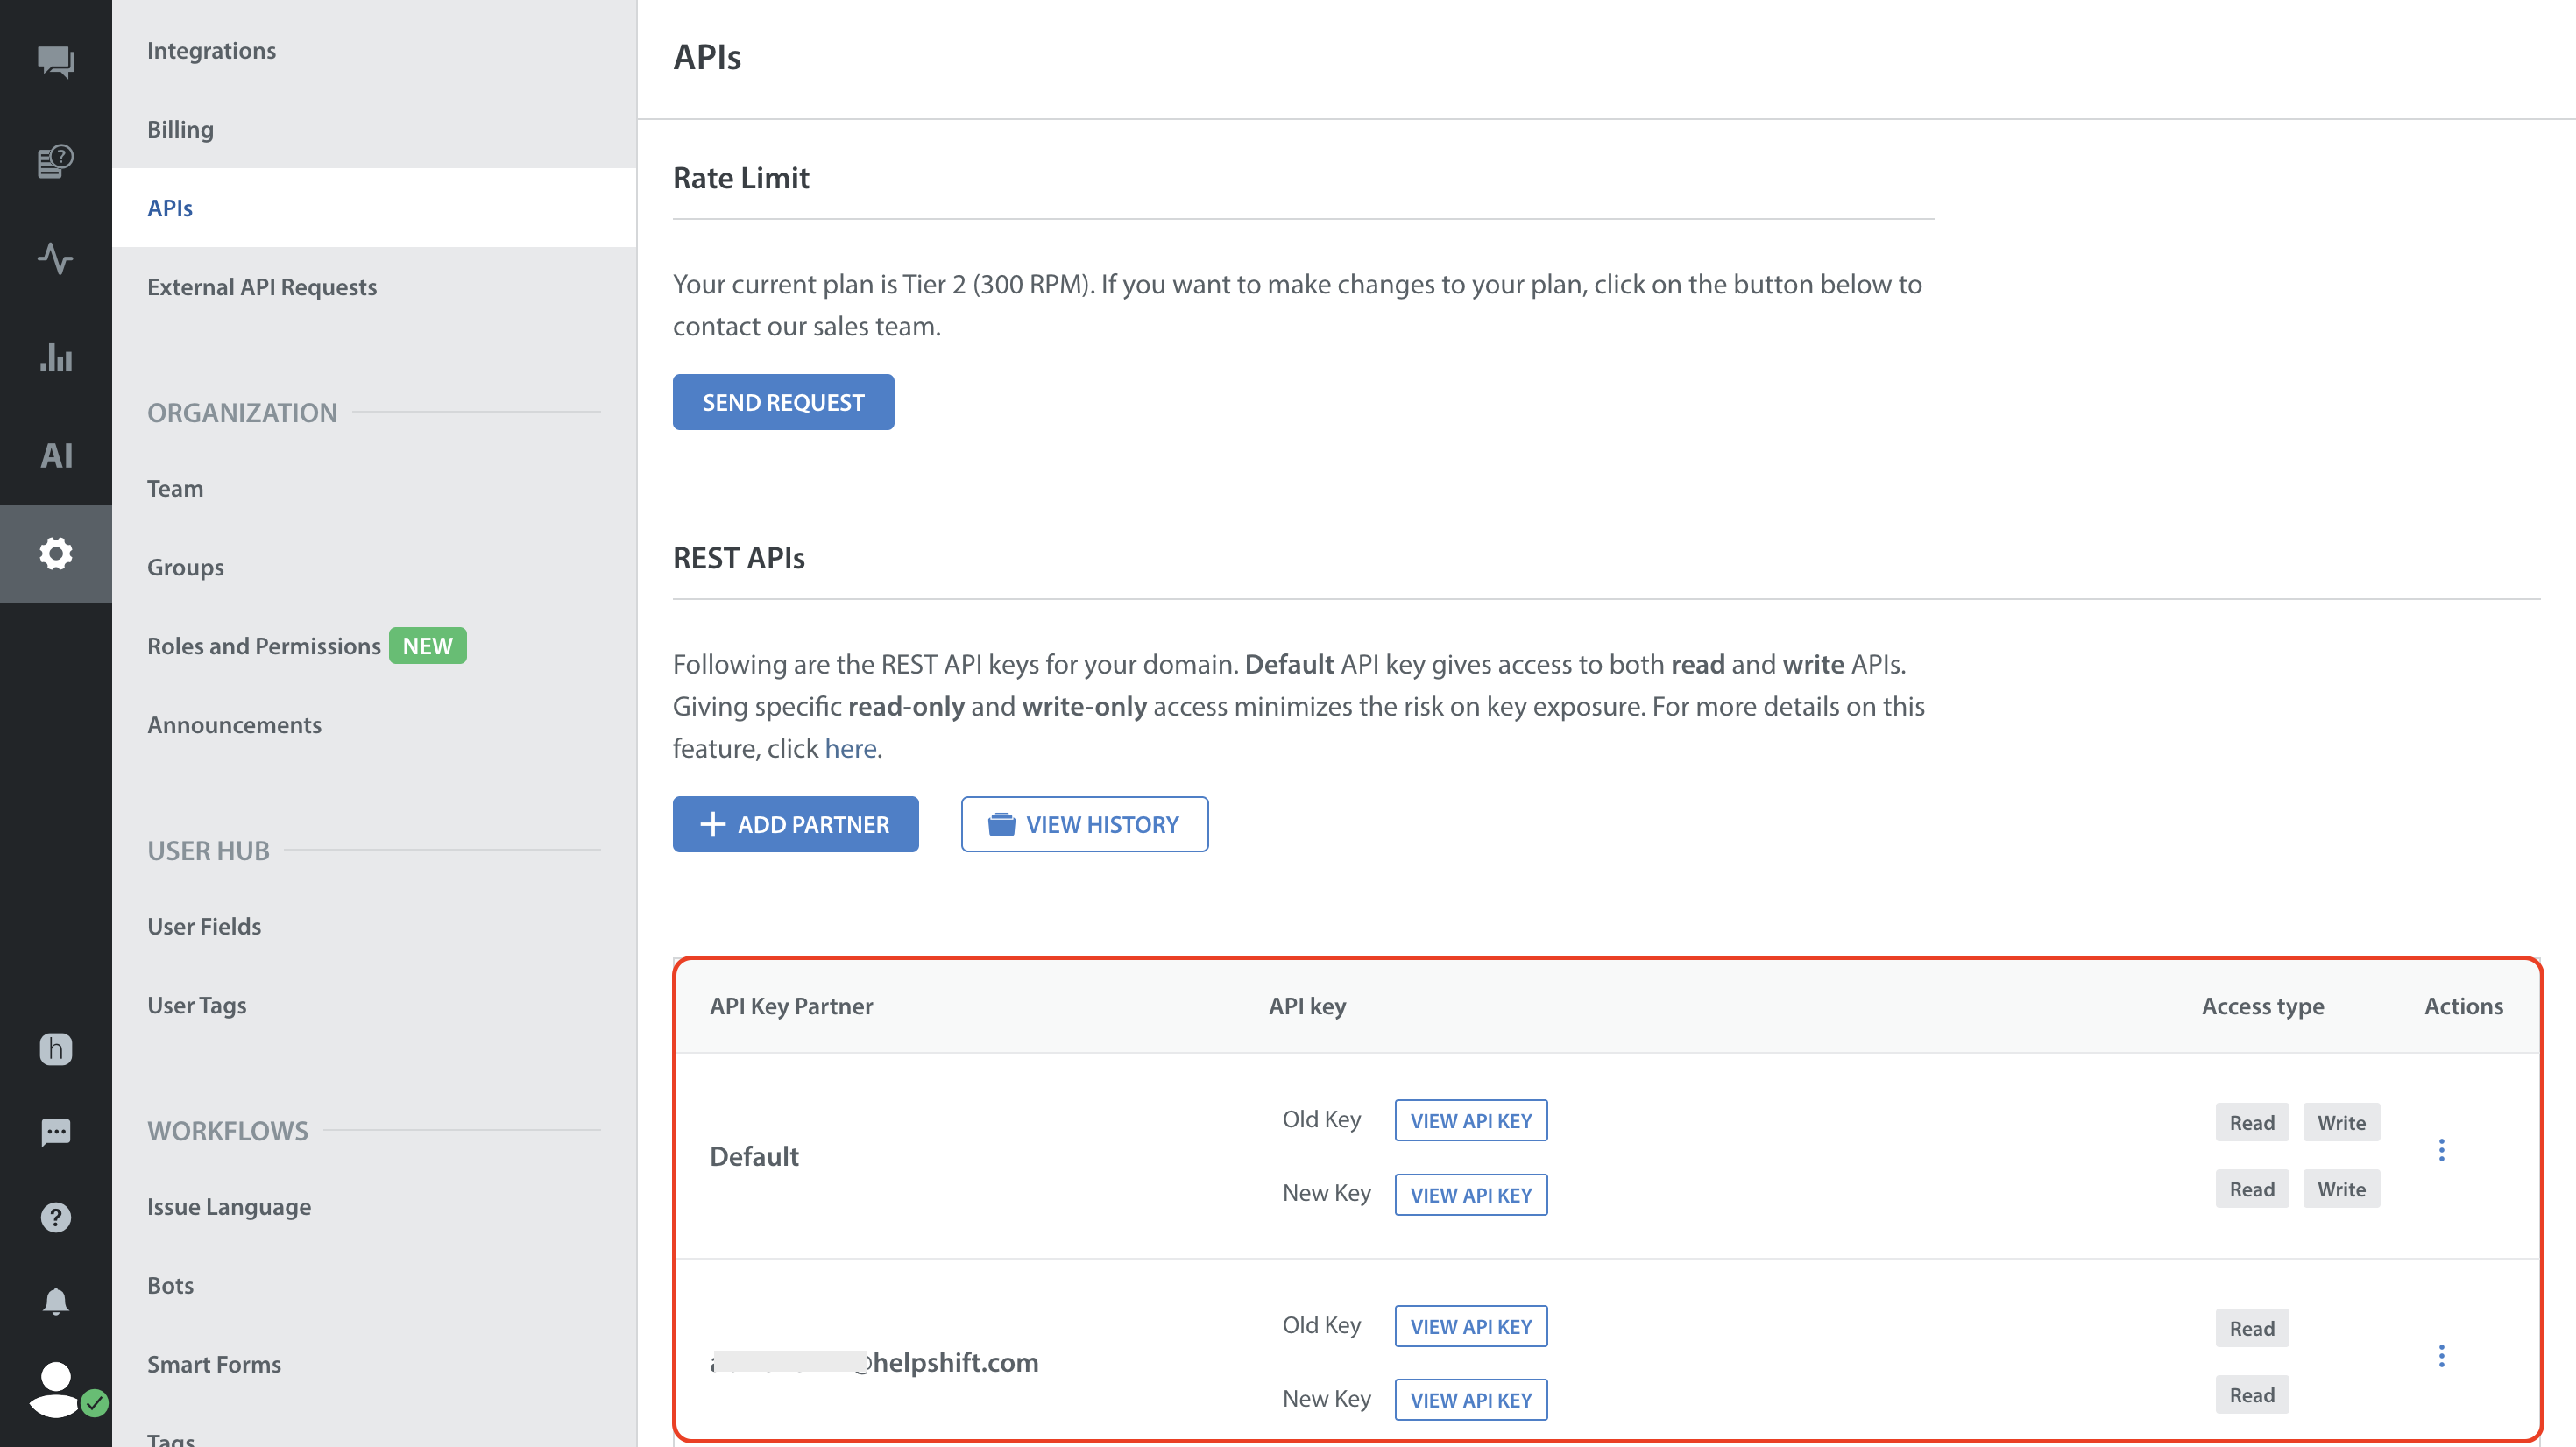
Task: Open the Issues conversations icon in sidebar
Action: pos(55,62)
